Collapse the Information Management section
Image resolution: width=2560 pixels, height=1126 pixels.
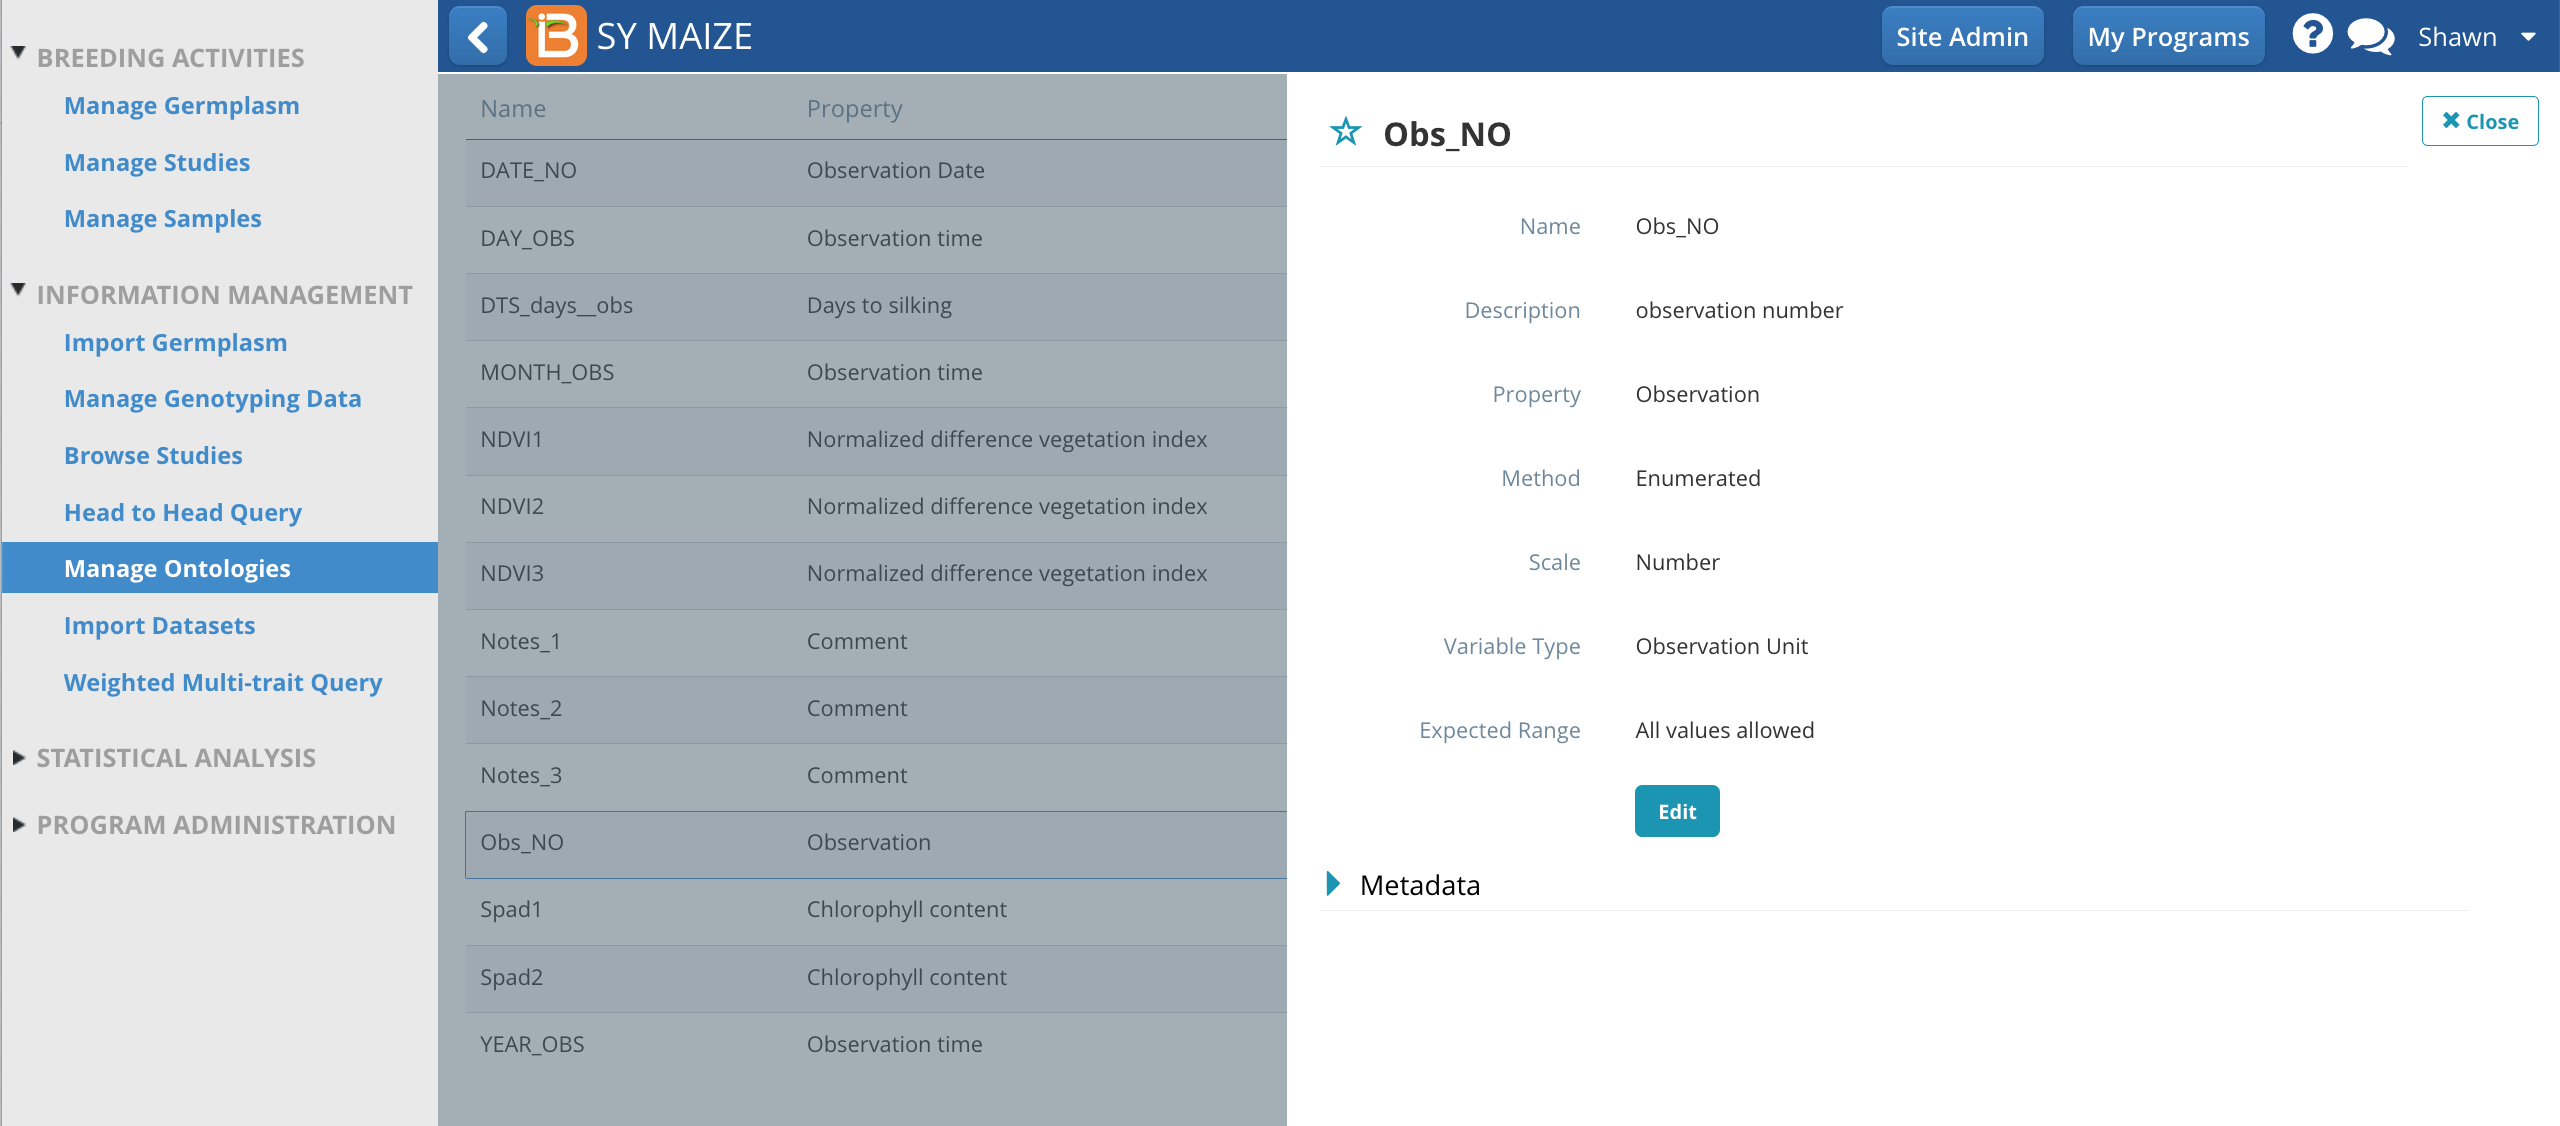point(18,290)
